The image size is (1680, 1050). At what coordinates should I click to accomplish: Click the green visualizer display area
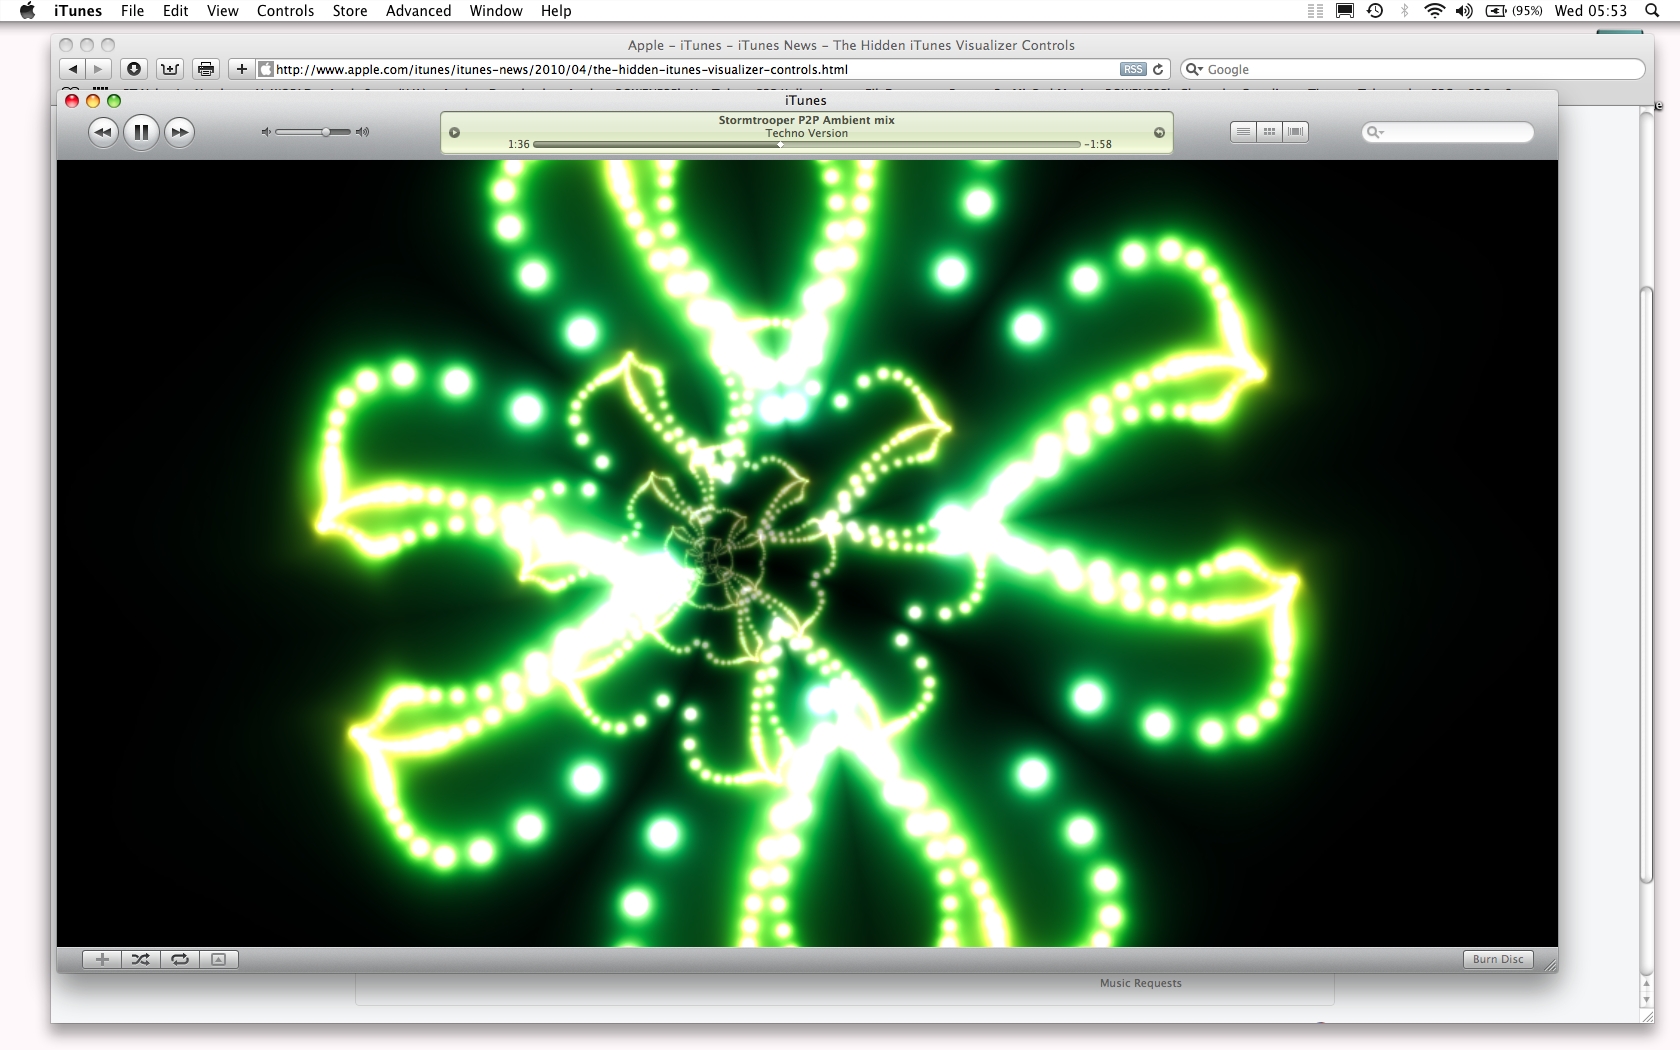point(807,553)
